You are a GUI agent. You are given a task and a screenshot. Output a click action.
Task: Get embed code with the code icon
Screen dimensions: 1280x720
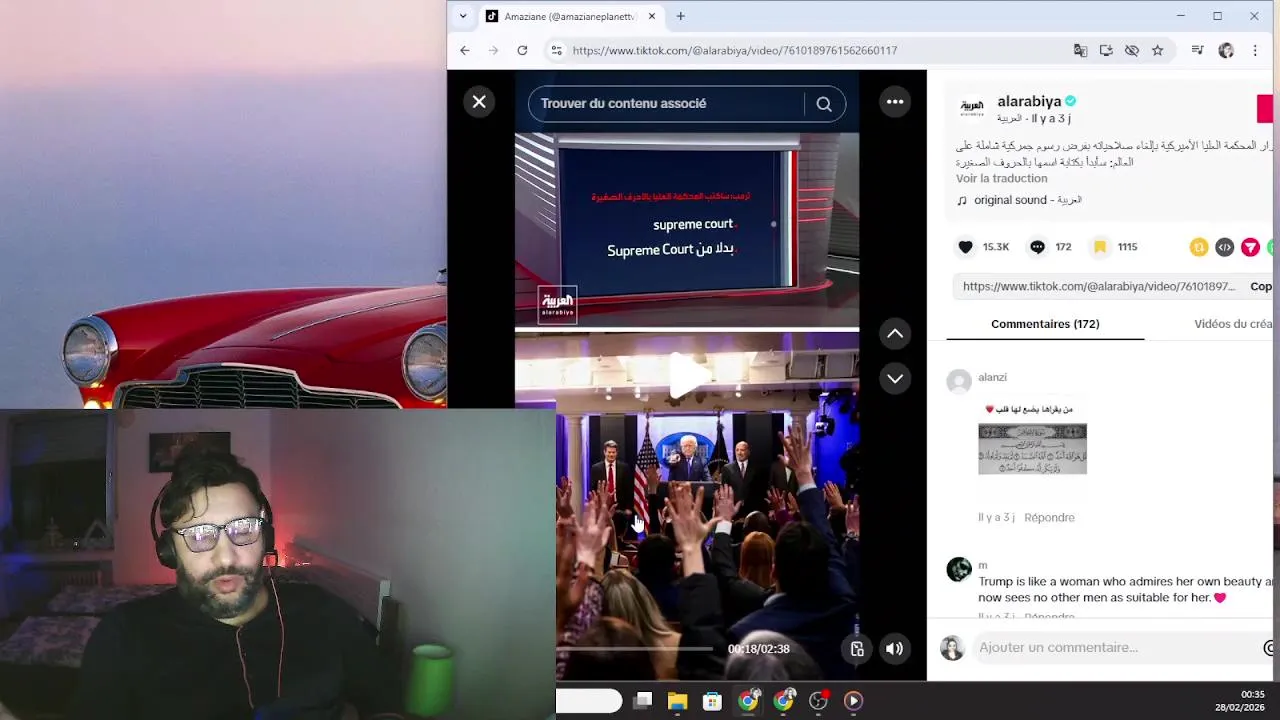point(1224,247)
